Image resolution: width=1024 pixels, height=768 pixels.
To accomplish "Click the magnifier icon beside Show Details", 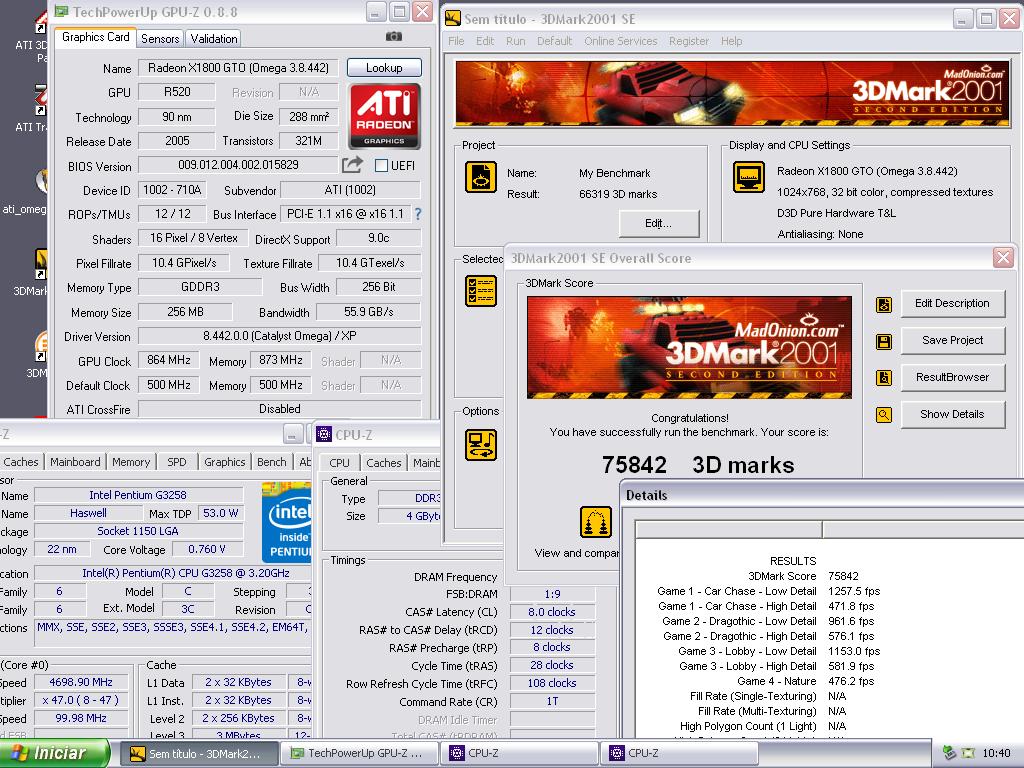I will coord(884,414).
